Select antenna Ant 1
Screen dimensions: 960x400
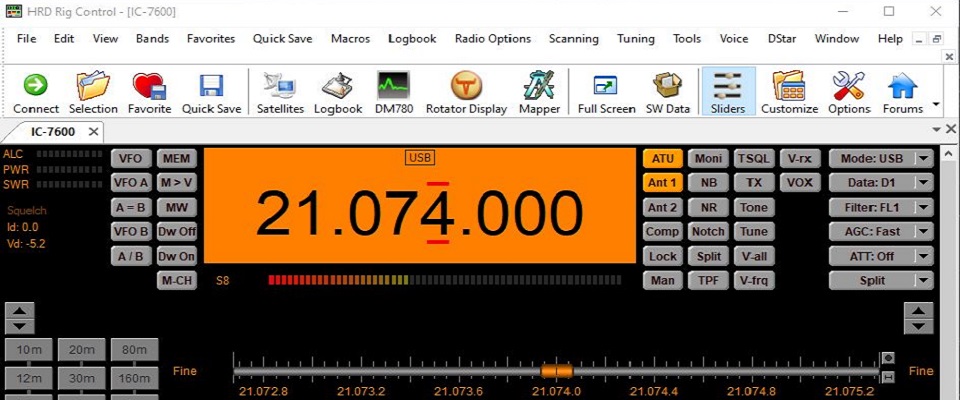coord(662,183)
